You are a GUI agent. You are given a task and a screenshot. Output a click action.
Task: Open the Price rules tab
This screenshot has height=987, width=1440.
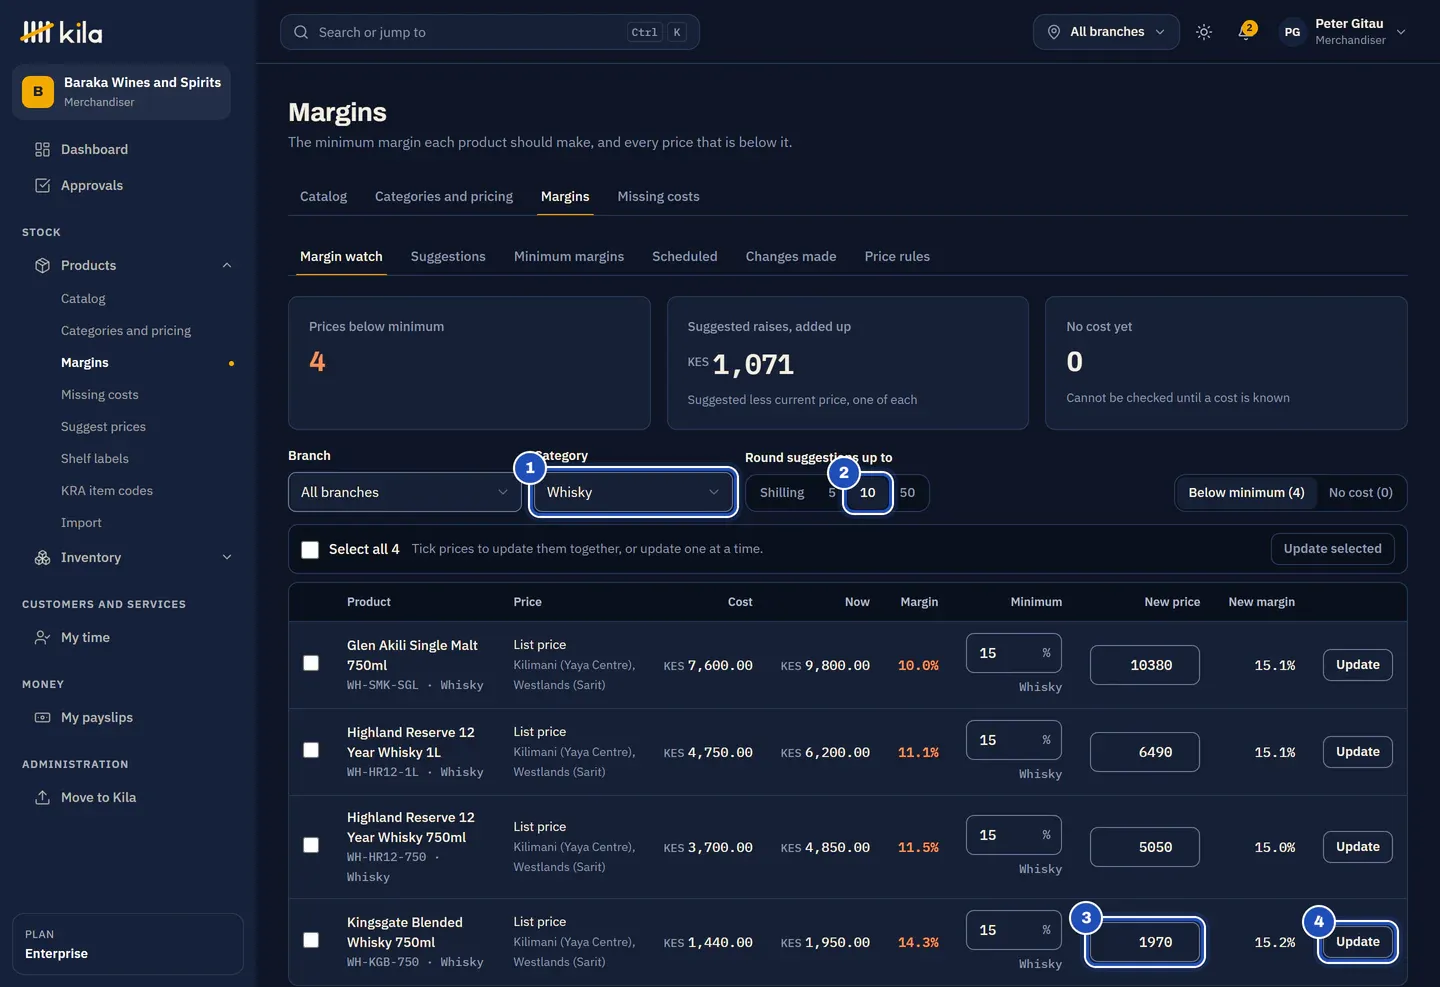pyautogui.click(x=897, y=256)
